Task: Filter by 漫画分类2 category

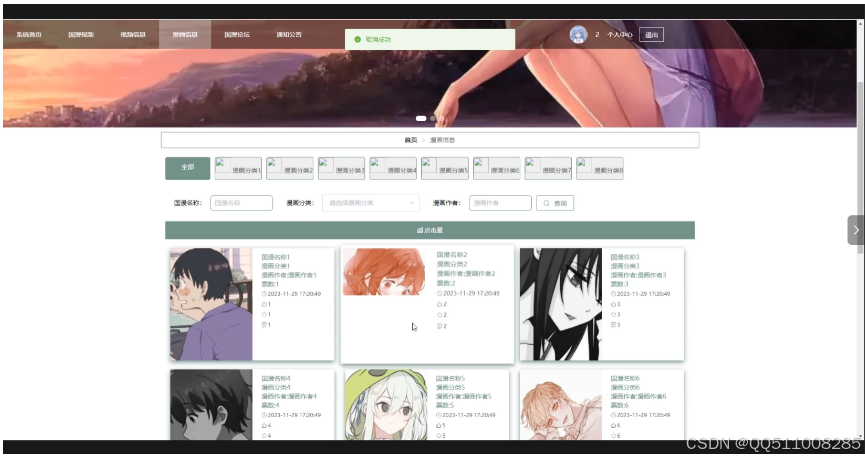Action: pyautogui.click(x=290, y=168)
